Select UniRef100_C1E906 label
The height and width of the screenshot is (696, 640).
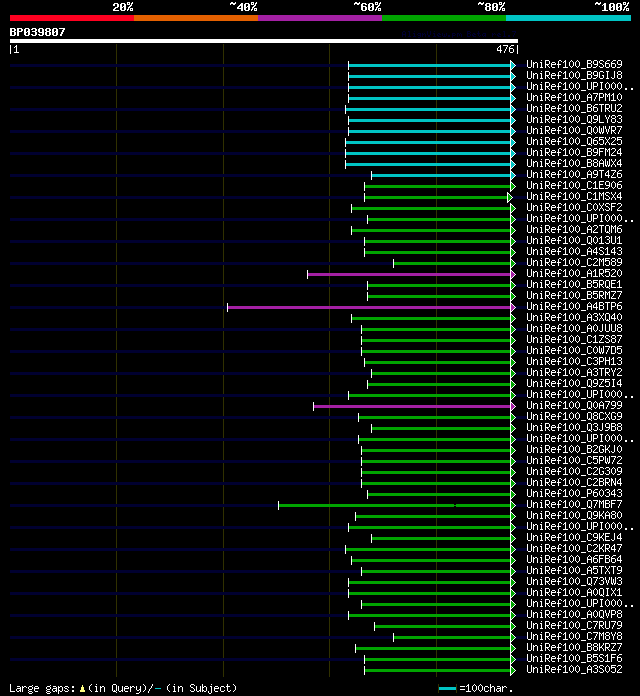574,185
